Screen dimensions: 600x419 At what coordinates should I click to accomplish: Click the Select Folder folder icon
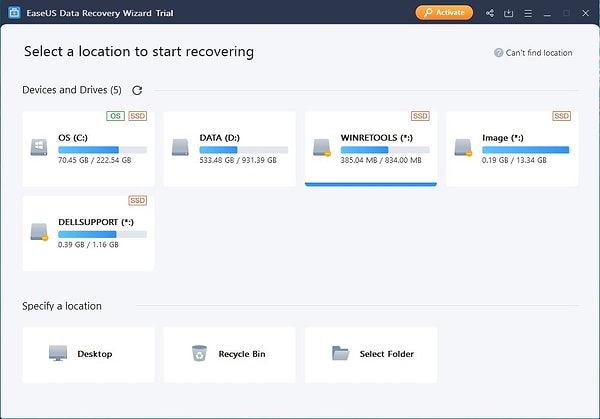click(x=340, y=353)
